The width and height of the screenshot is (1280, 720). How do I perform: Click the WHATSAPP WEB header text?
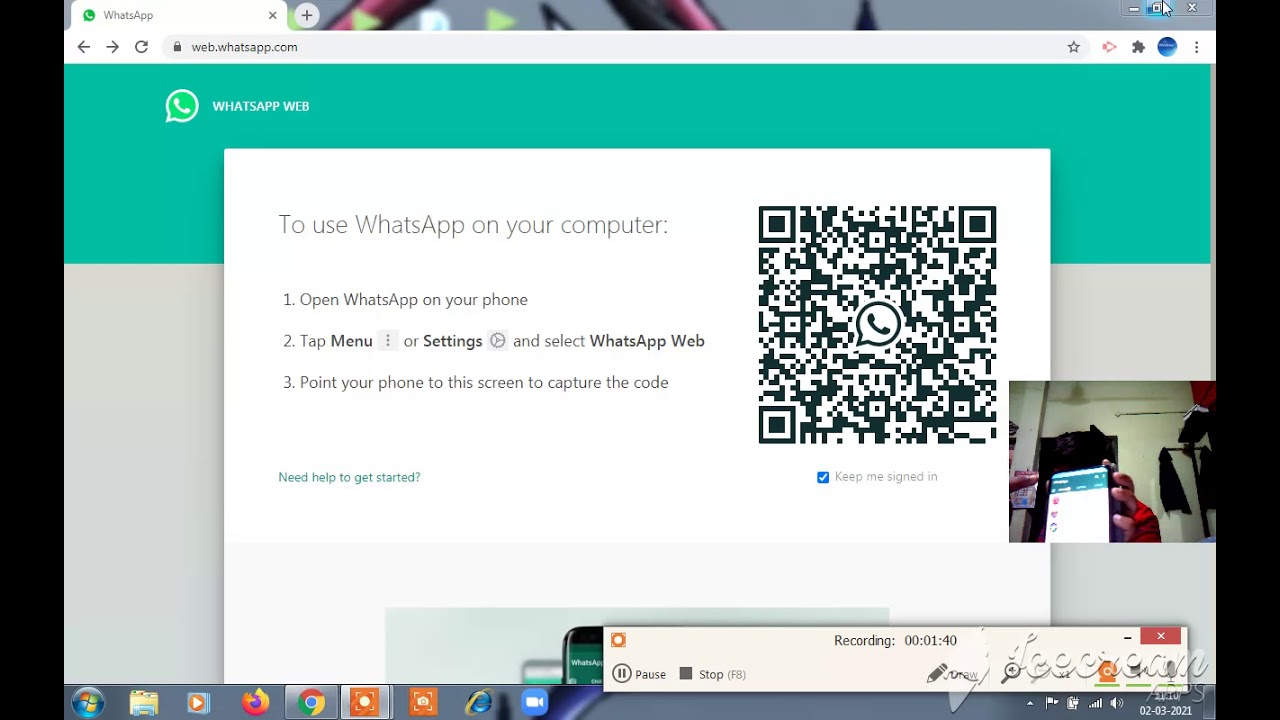pos(260,106)
